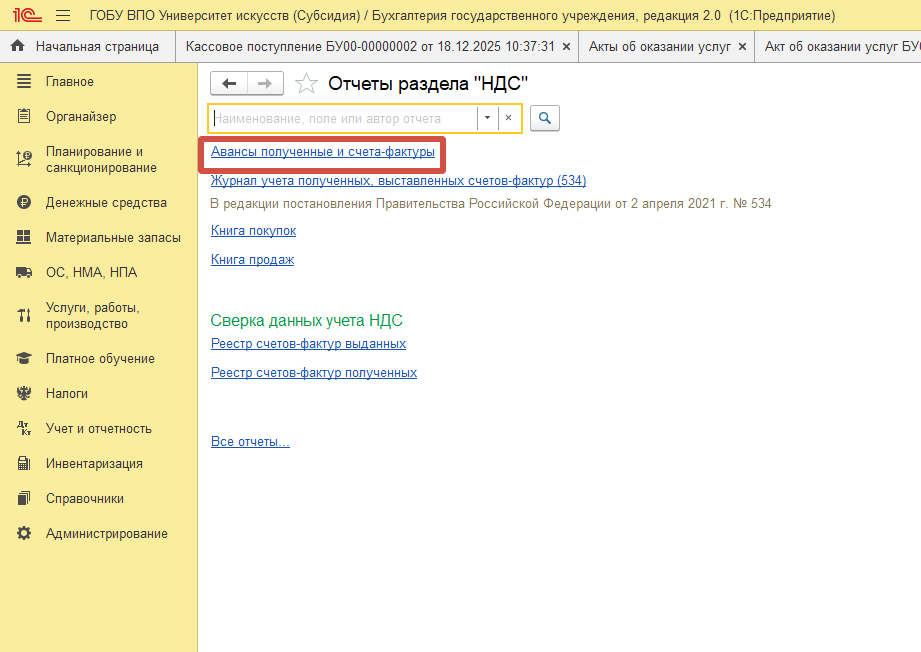Click the Справочники books icon
921x652 pixels.
pyautogui.click(x=23, y=498)
